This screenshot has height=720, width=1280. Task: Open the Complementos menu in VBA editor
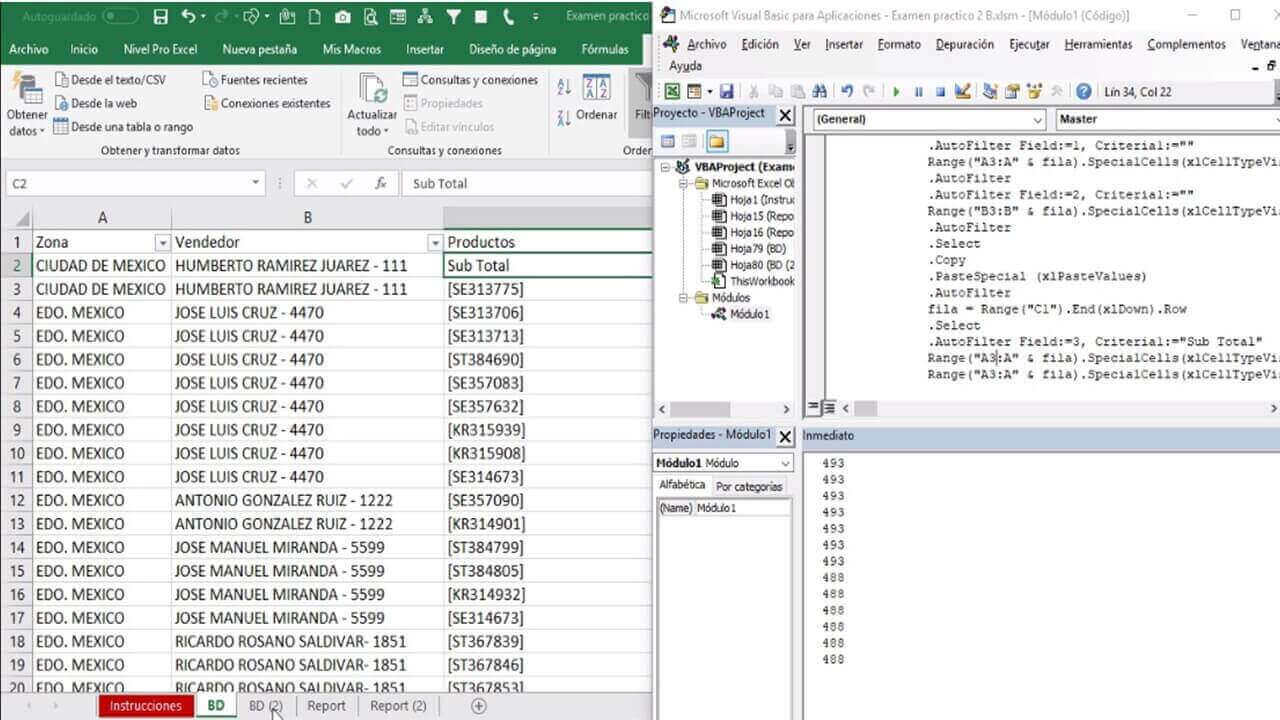pyautogui.click(x=1186, y=44)
